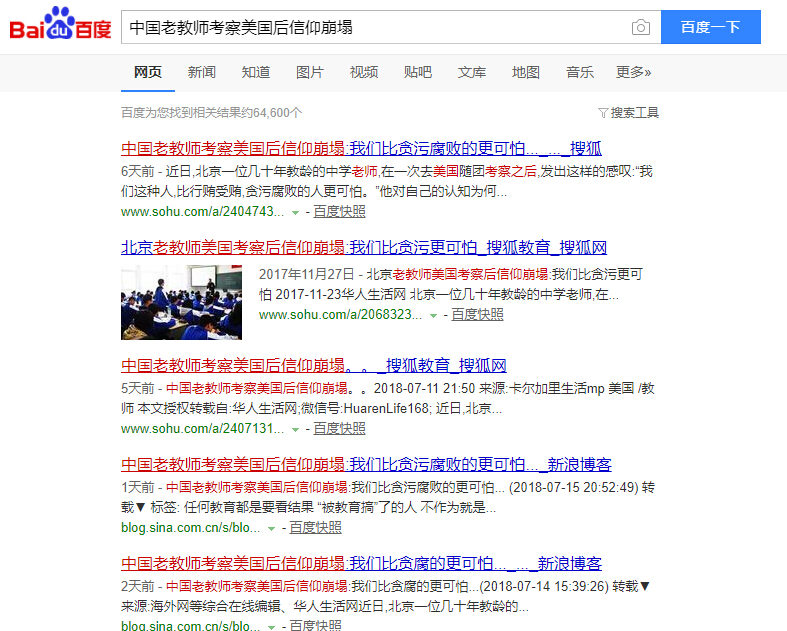Open the 我们比贪污腐败的更可怕 新浪博客 result title
The width and height of the screenshot is (787, 631).
point(366,464)
